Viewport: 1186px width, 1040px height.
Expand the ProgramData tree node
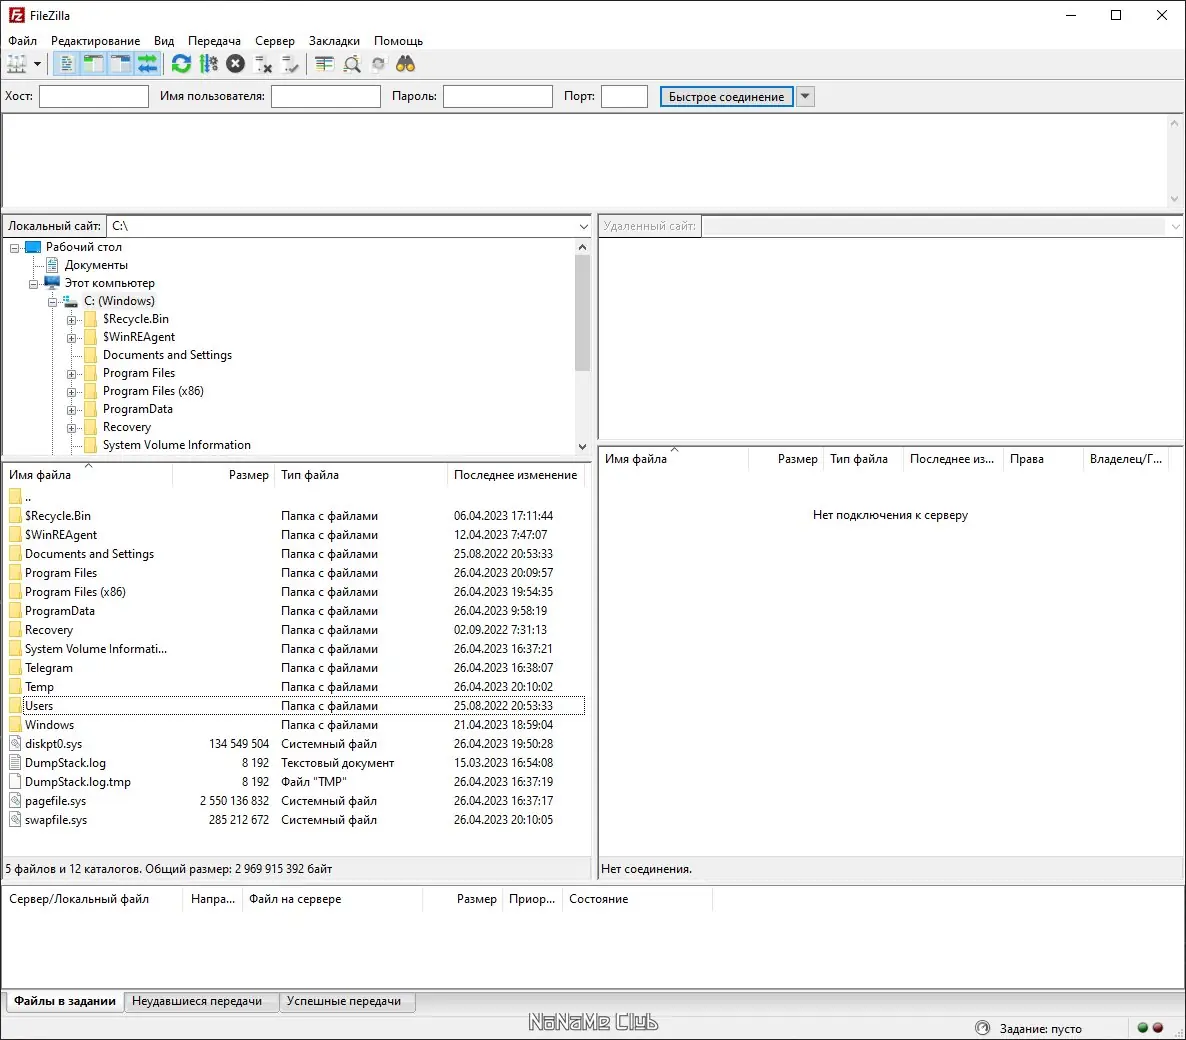[x=71, y=410]
